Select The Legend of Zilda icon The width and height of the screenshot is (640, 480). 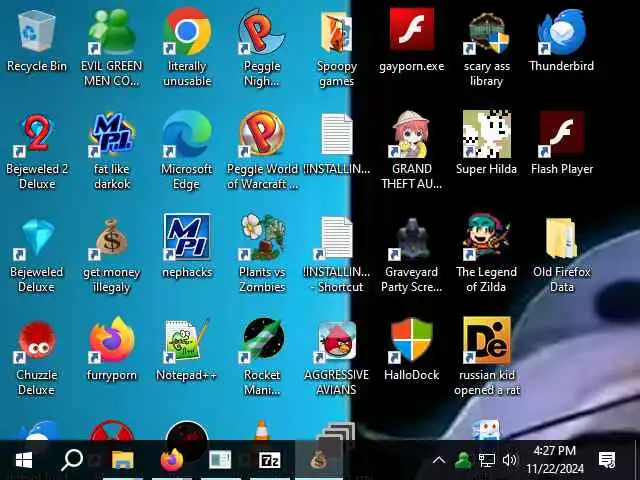[x=487, y=237]
